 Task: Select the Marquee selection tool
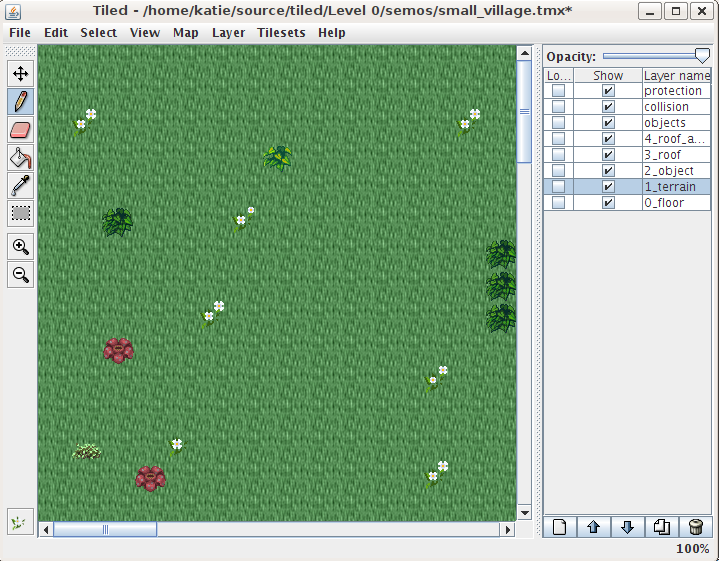click(x=20, y=212)
